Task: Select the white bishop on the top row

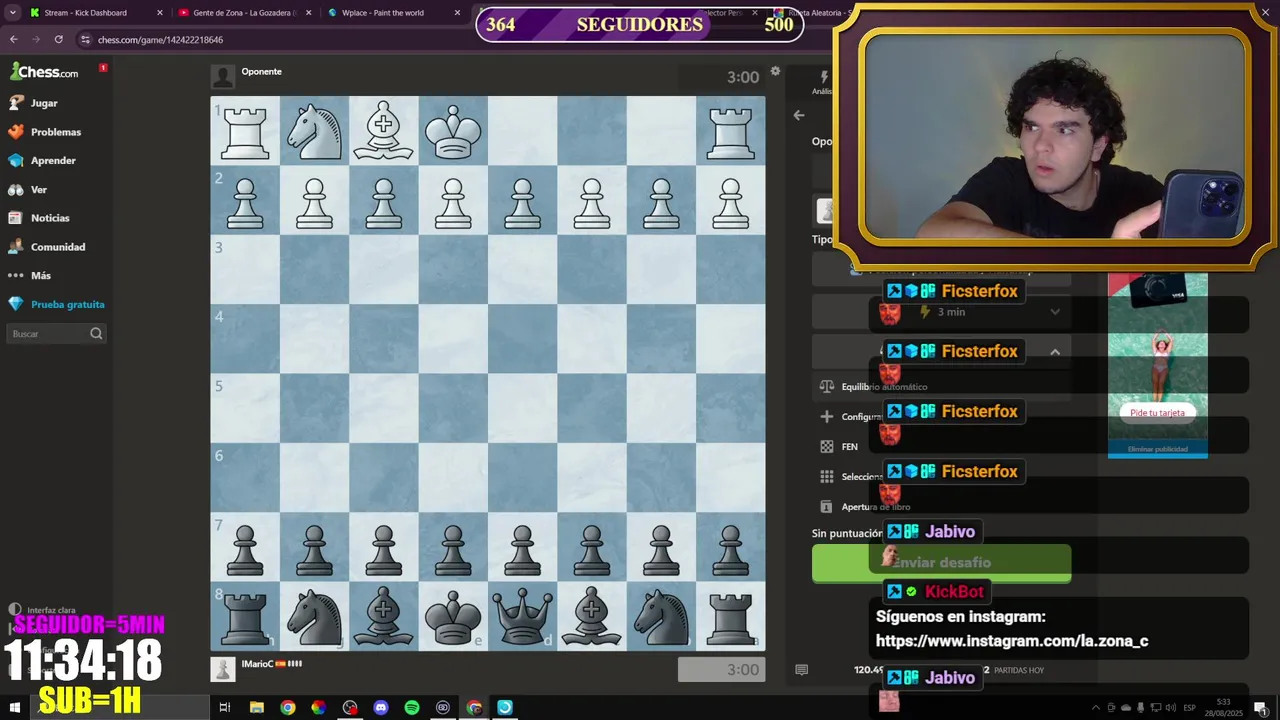Action: [x=383, y=130]
